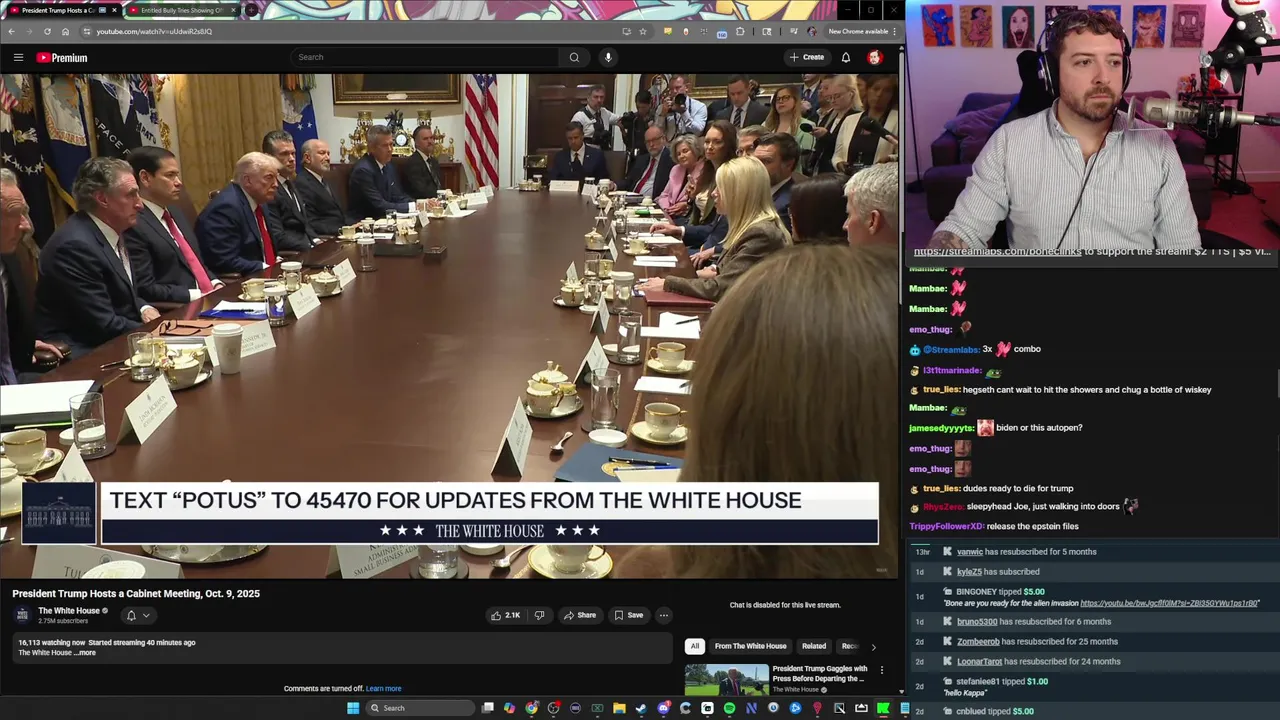
Task: Open the YouTube hamburger guide menu
Action: 18,57
